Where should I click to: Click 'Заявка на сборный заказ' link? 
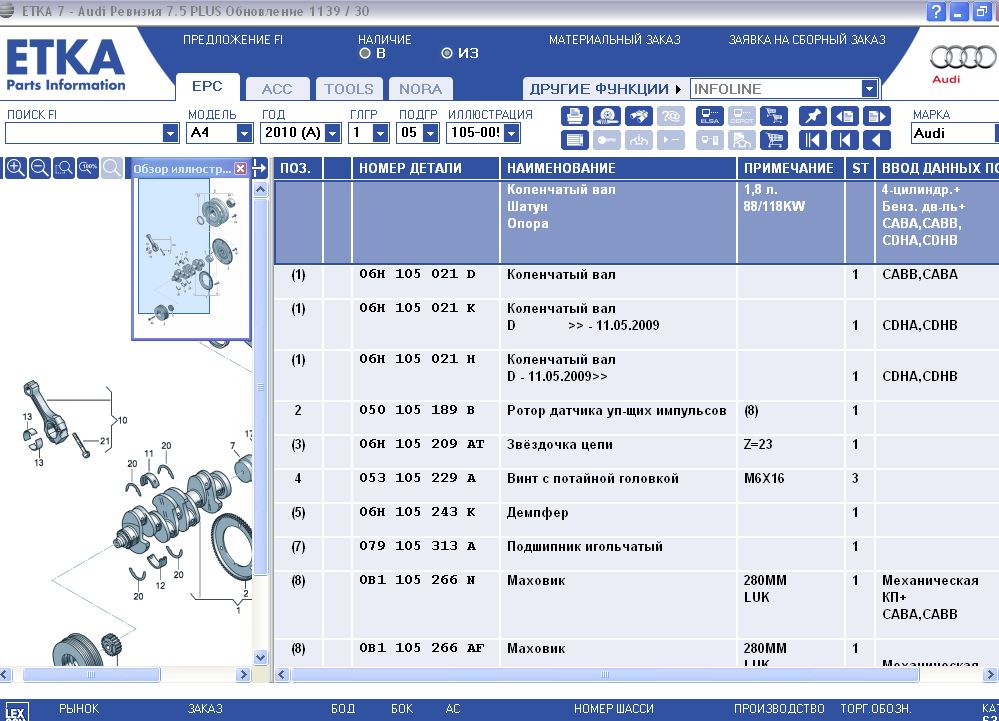coord(806,40)
